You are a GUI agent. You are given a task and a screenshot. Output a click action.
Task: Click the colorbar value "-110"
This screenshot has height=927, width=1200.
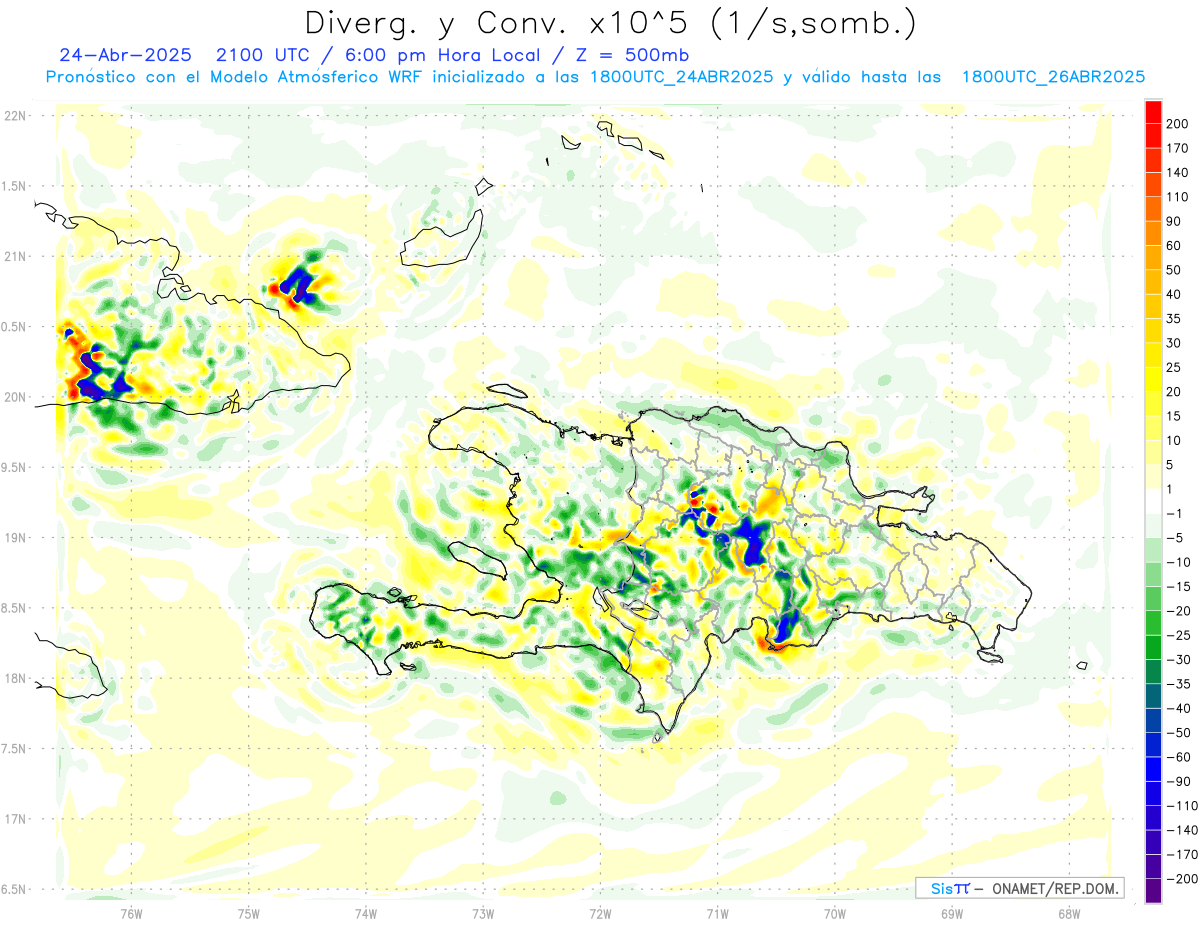tap(1180, 806)
